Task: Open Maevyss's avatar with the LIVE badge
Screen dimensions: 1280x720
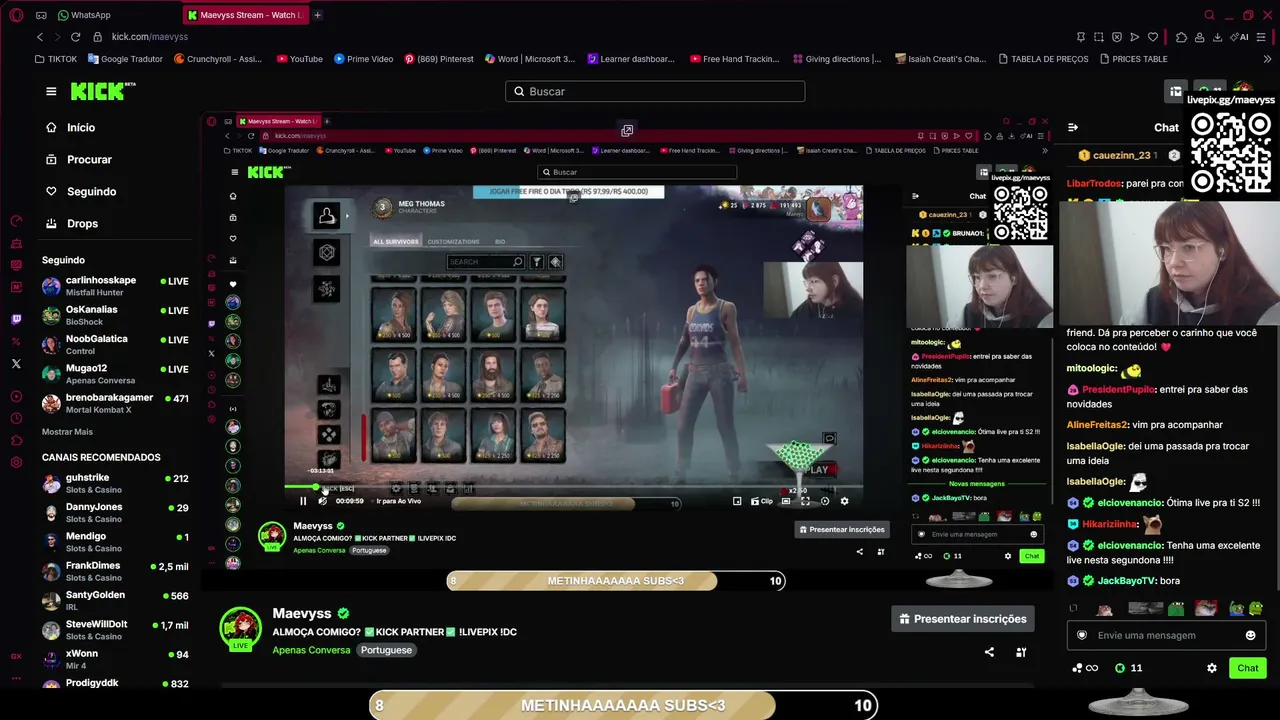Action: (241, 628)
